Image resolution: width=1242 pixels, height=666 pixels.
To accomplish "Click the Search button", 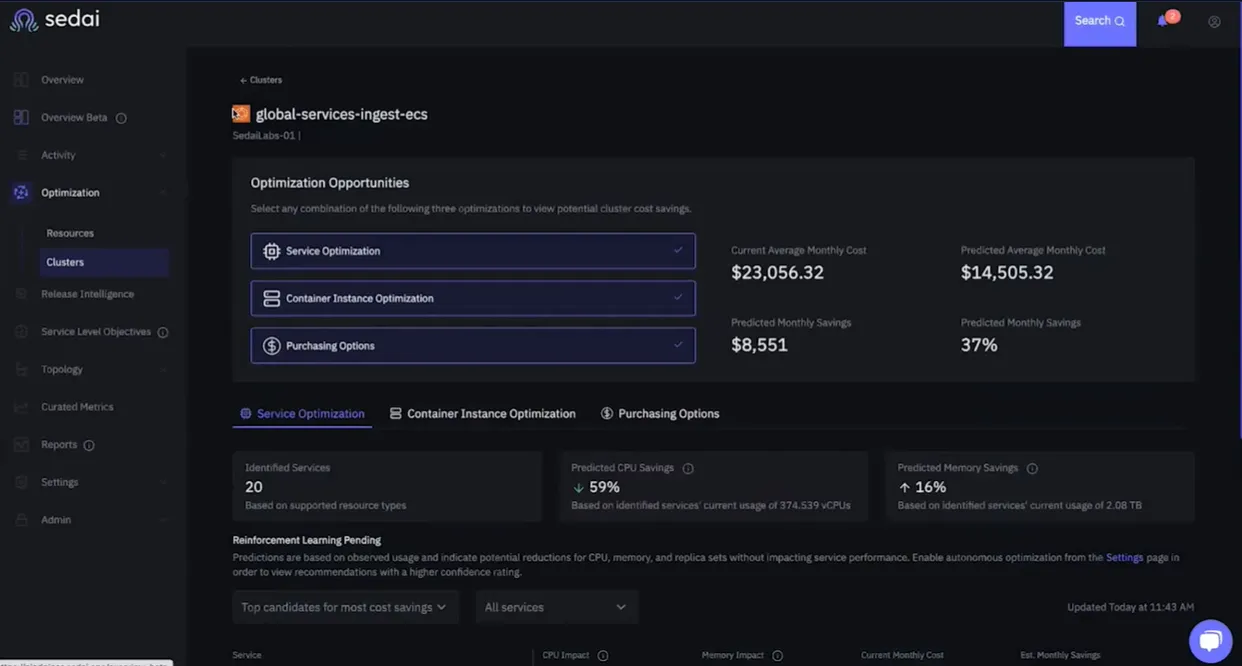I will pyautogui.click(x=1100, y=22).
